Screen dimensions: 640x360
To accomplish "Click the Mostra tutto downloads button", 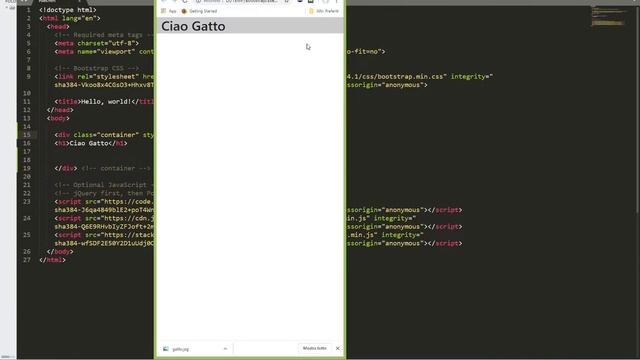I will (x=314, y=348).
